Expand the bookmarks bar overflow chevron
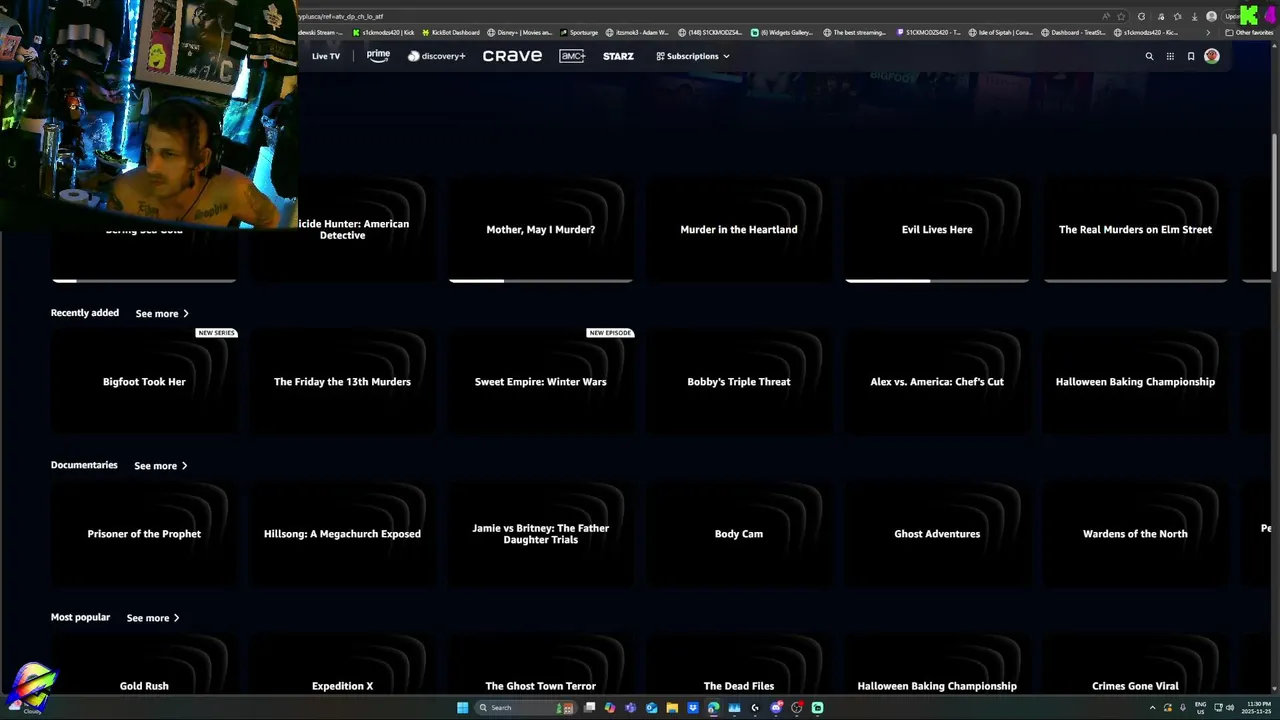The image size is (1280, 720). (x=1208, y=32)
